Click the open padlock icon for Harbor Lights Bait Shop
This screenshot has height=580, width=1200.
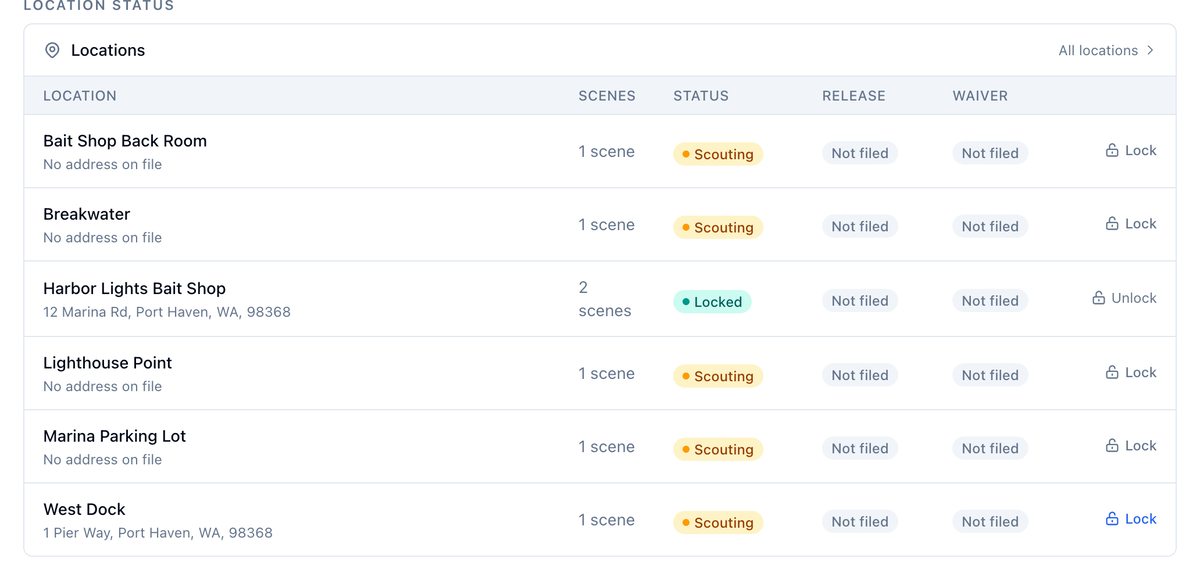point(1099,298)
